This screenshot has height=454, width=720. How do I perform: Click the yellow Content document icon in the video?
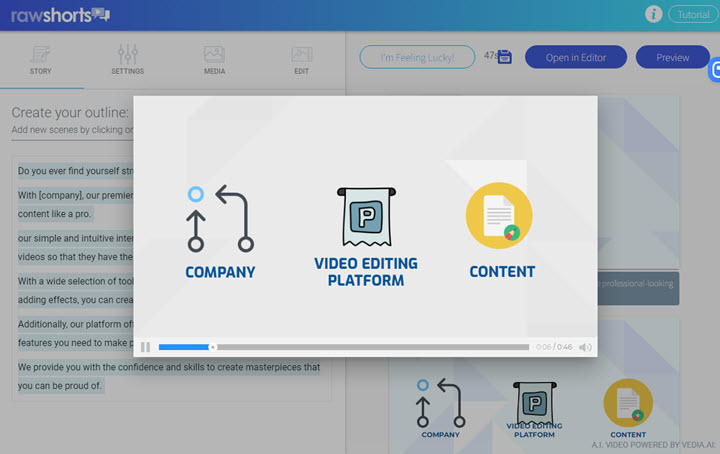499,215
